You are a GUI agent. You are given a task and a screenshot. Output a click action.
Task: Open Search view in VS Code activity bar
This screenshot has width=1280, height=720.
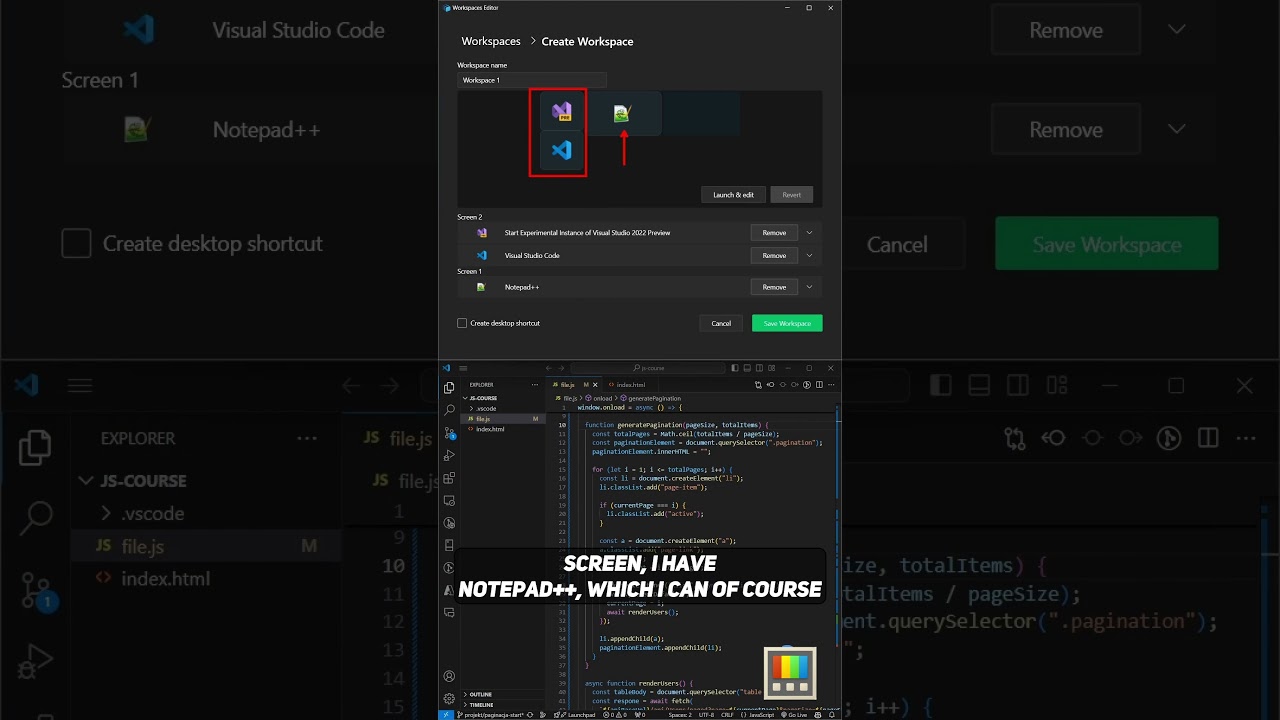(449, 410)
